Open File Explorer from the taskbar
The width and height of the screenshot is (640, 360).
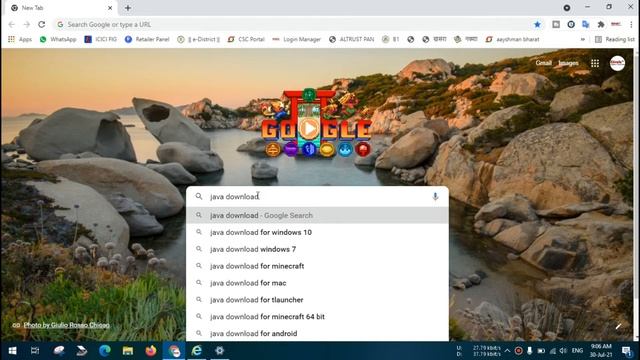pyautogui.click(x=128, y=351)
